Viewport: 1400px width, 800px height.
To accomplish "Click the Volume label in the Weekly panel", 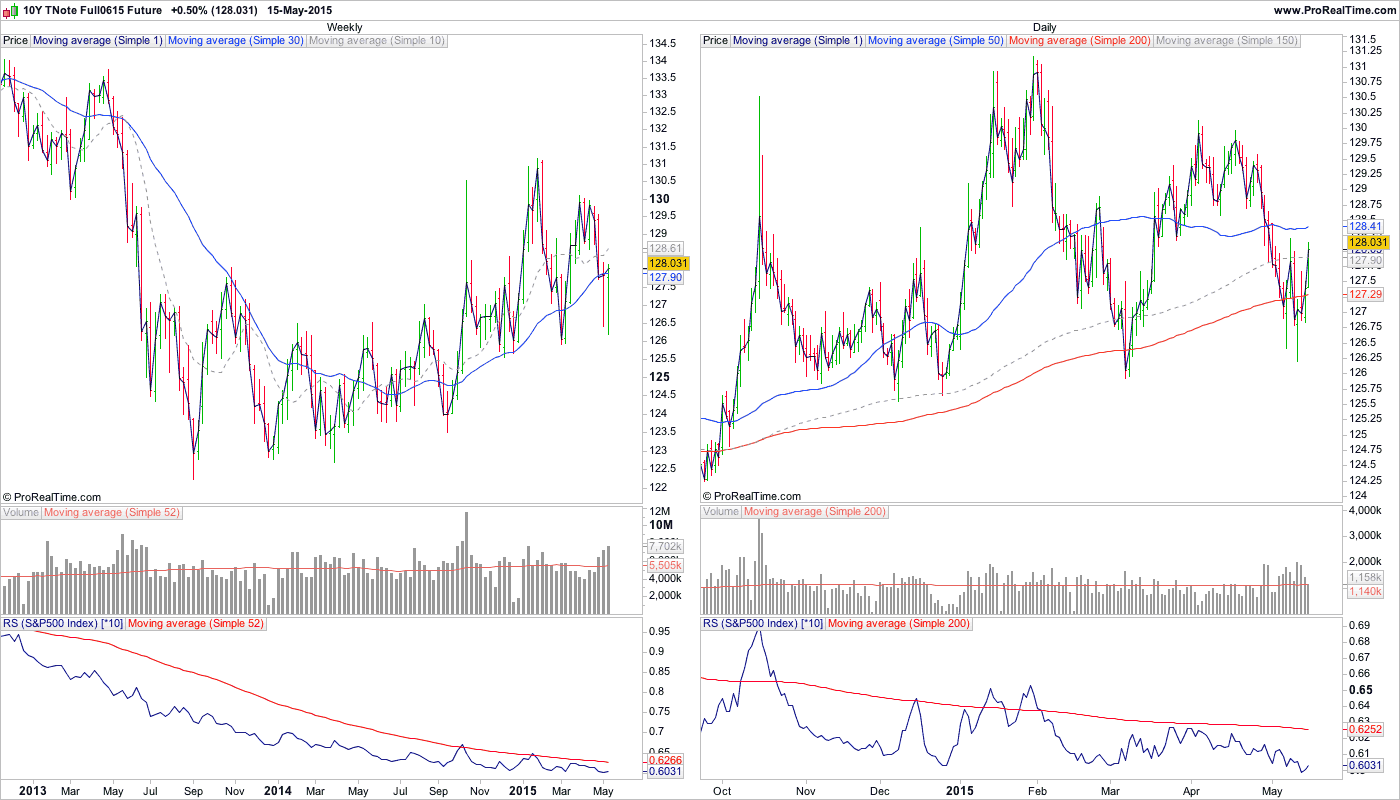I will [x=21, y=513].
